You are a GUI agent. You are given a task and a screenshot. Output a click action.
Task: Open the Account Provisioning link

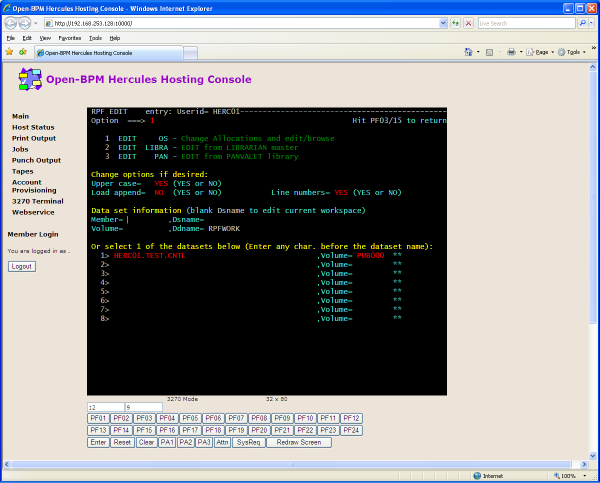[34, 186]
